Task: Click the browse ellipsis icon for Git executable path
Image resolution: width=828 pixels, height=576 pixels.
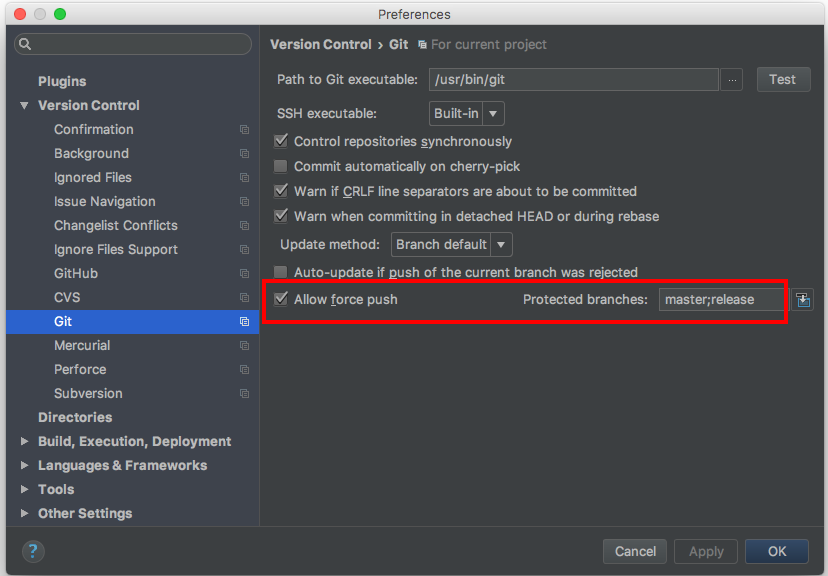Action: click(733, 79)
